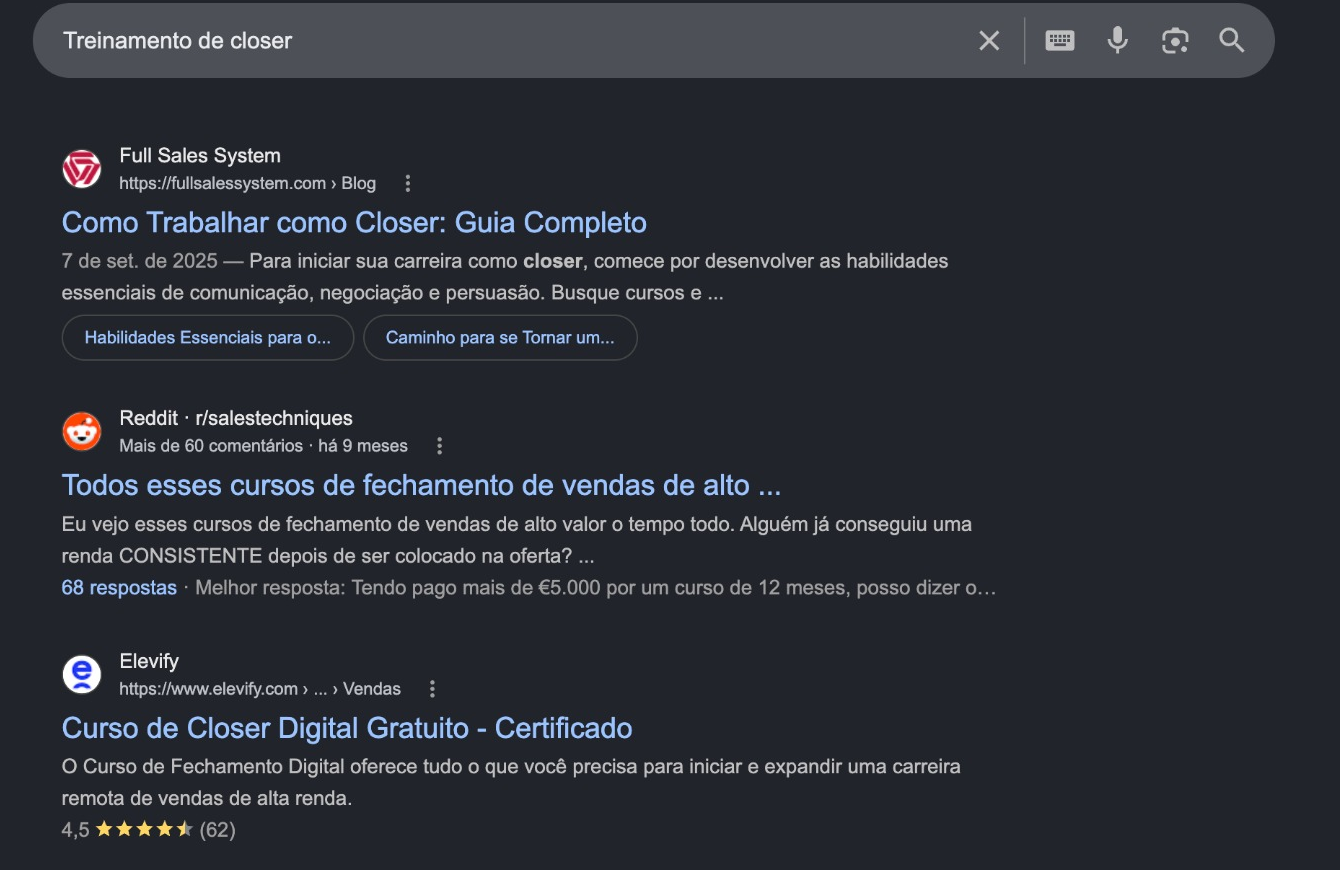This screenshot has width=1340, height=870.
Task: Click the 'Reddit · r/salestechniques' source name
Action: 236,418
